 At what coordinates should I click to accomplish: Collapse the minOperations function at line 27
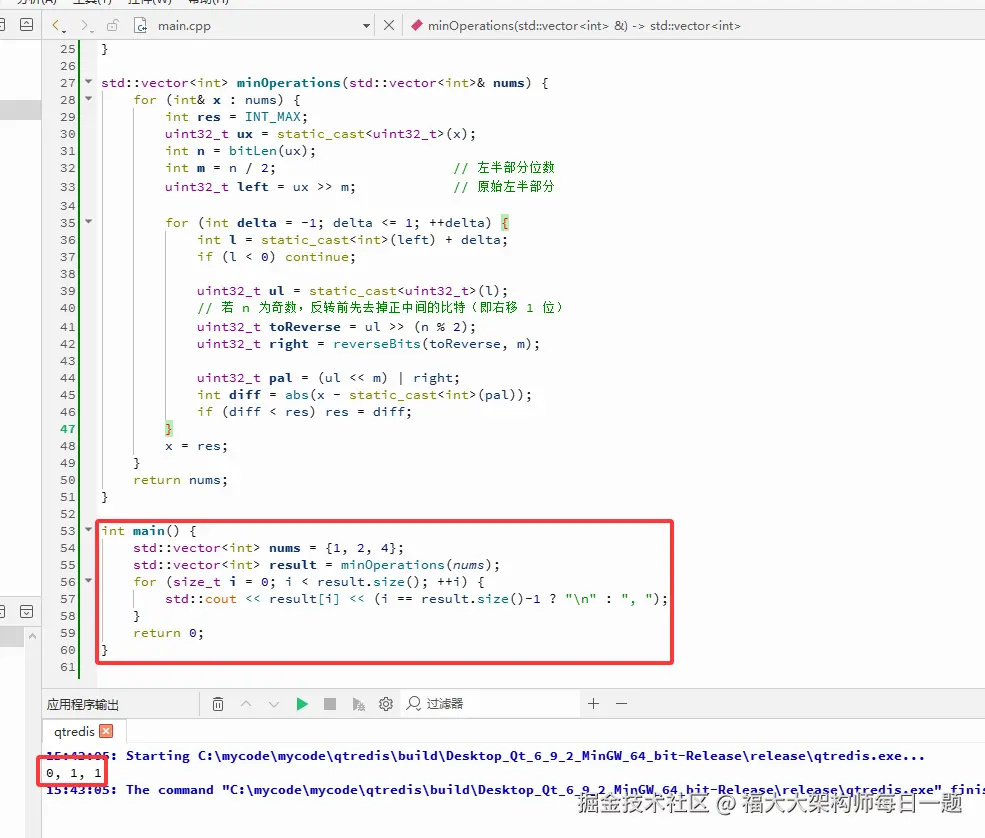tap(89, 82)
